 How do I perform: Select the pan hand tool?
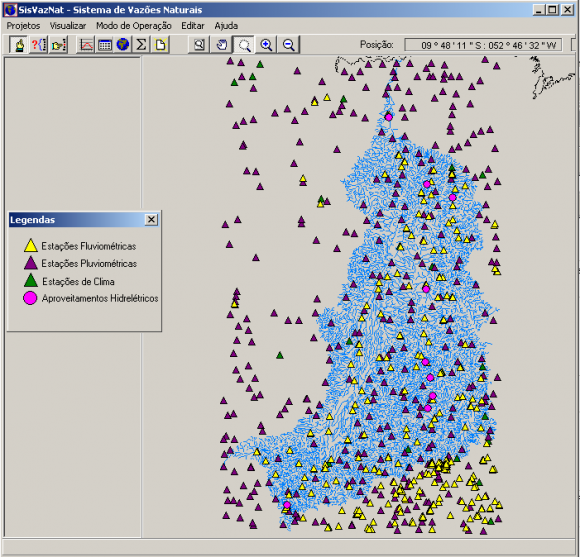coord(222,45)
